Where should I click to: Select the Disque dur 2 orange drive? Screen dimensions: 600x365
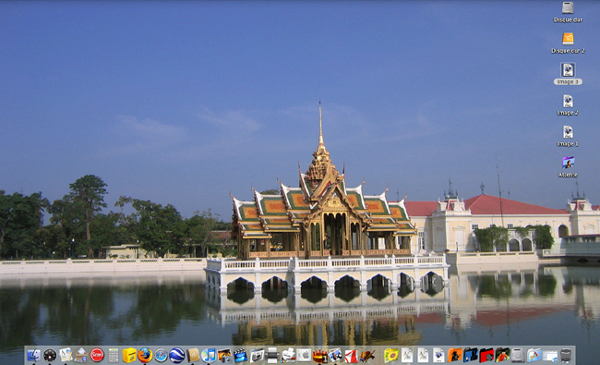point(568,43)
